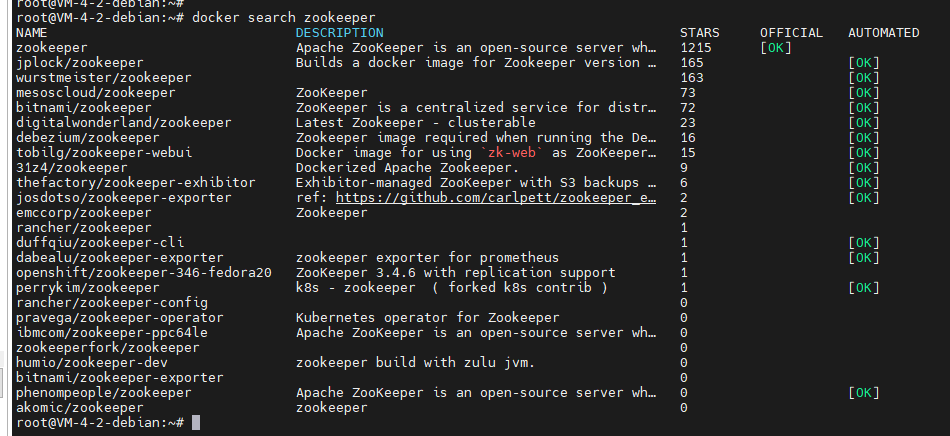Screen dimensions: 950x436
Task: Click the pravega/zookeeper-operator image name
Action: (112, 318)
